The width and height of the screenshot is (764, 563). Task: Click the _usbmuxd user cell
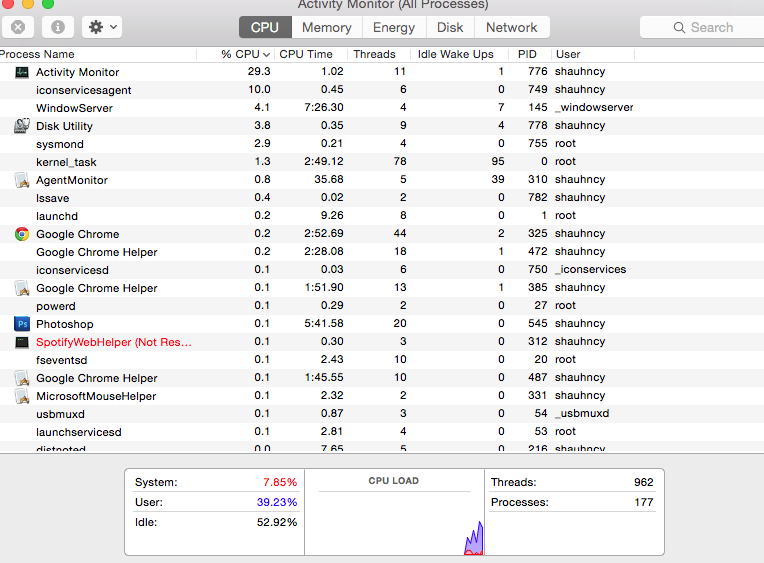pos(582,413)
